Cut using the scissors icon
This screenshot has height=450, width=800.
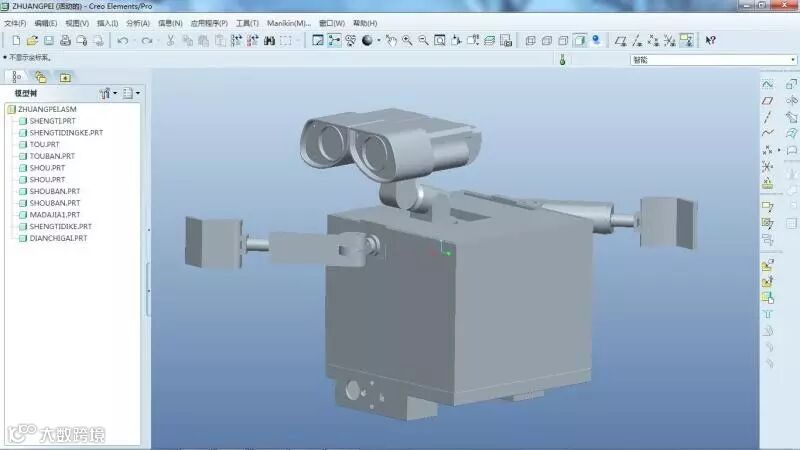click(170, 40)
